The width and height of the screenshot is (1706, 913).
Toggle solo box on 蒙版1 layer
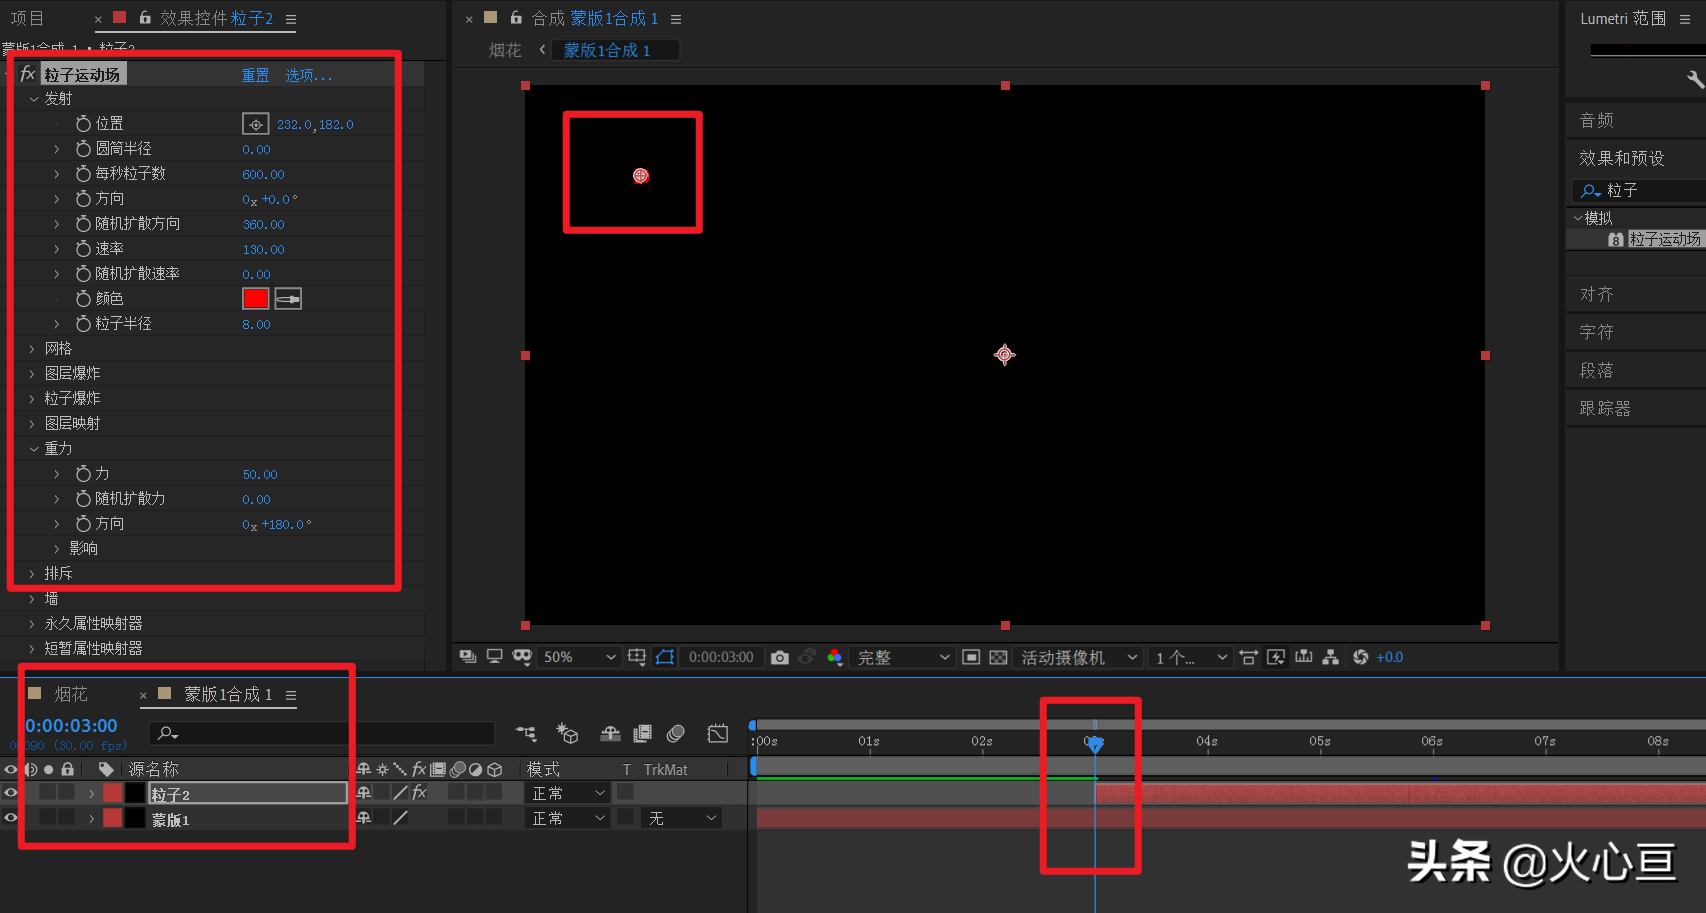click(x=47, y=817)
